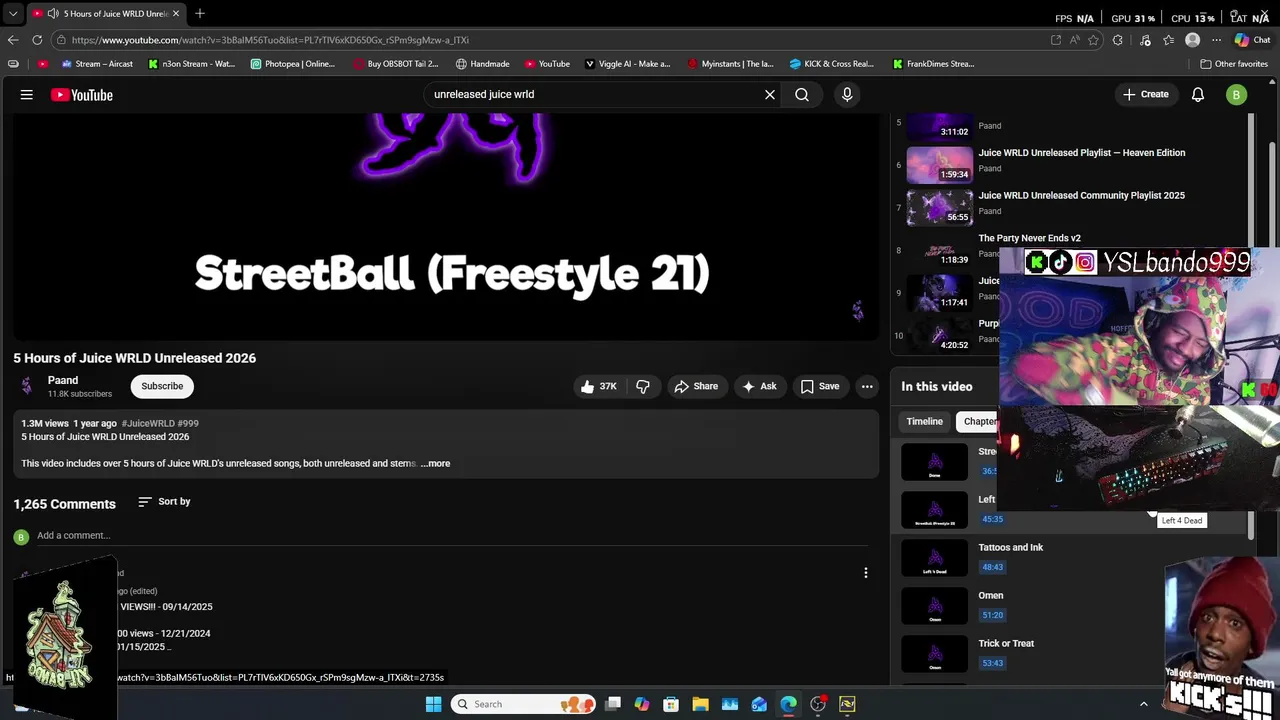Open Juice WRLD Unreleased Playlist Heaven Edition
Image resolution: width=1280 pixels, height=720 pixels.
click(x=1081, y=153)
